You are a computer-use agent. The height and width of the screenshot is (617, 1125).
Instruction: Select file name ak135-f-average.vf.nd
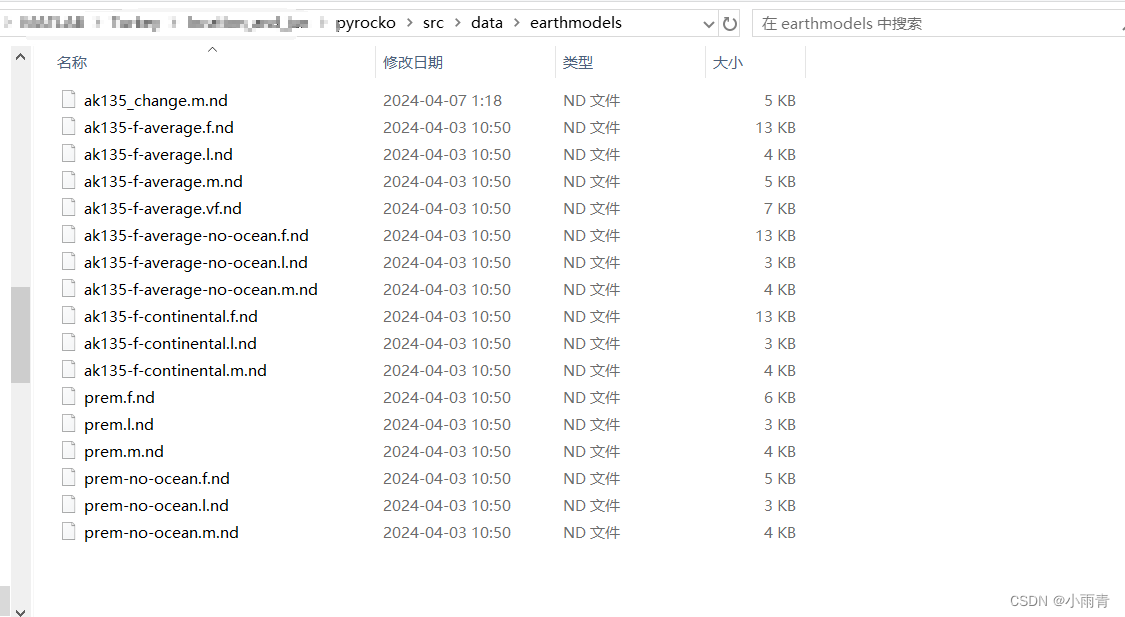pyautogui.click(x=163, y=208)
